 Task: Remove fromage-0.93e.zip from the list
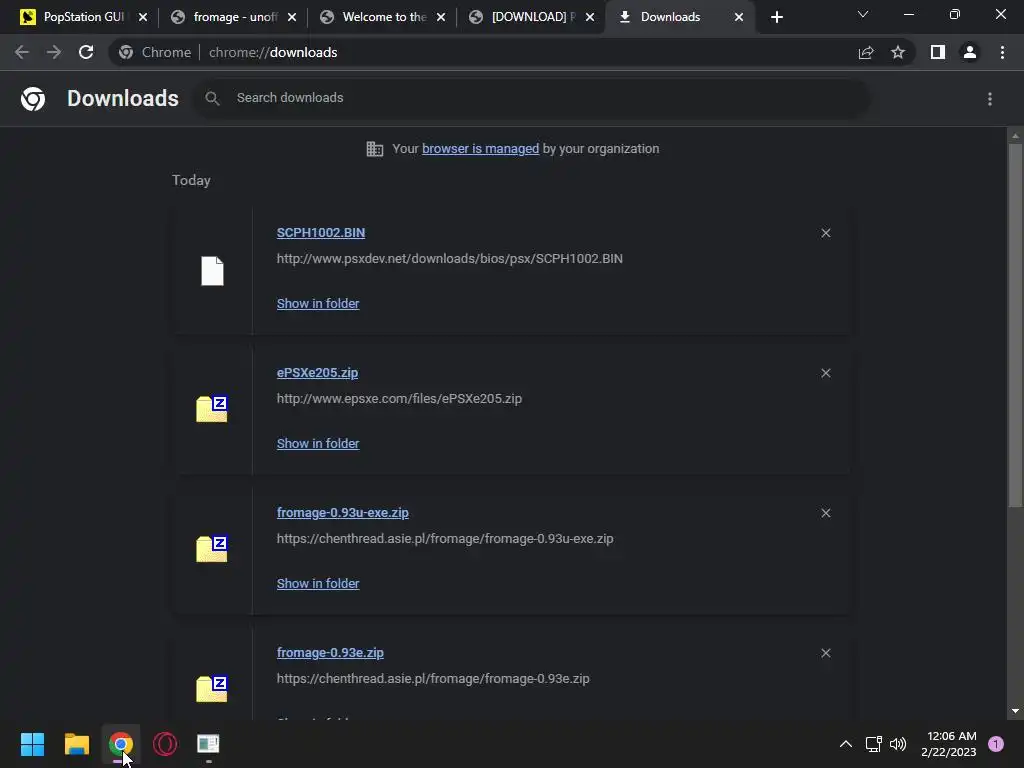pos(825,653)
